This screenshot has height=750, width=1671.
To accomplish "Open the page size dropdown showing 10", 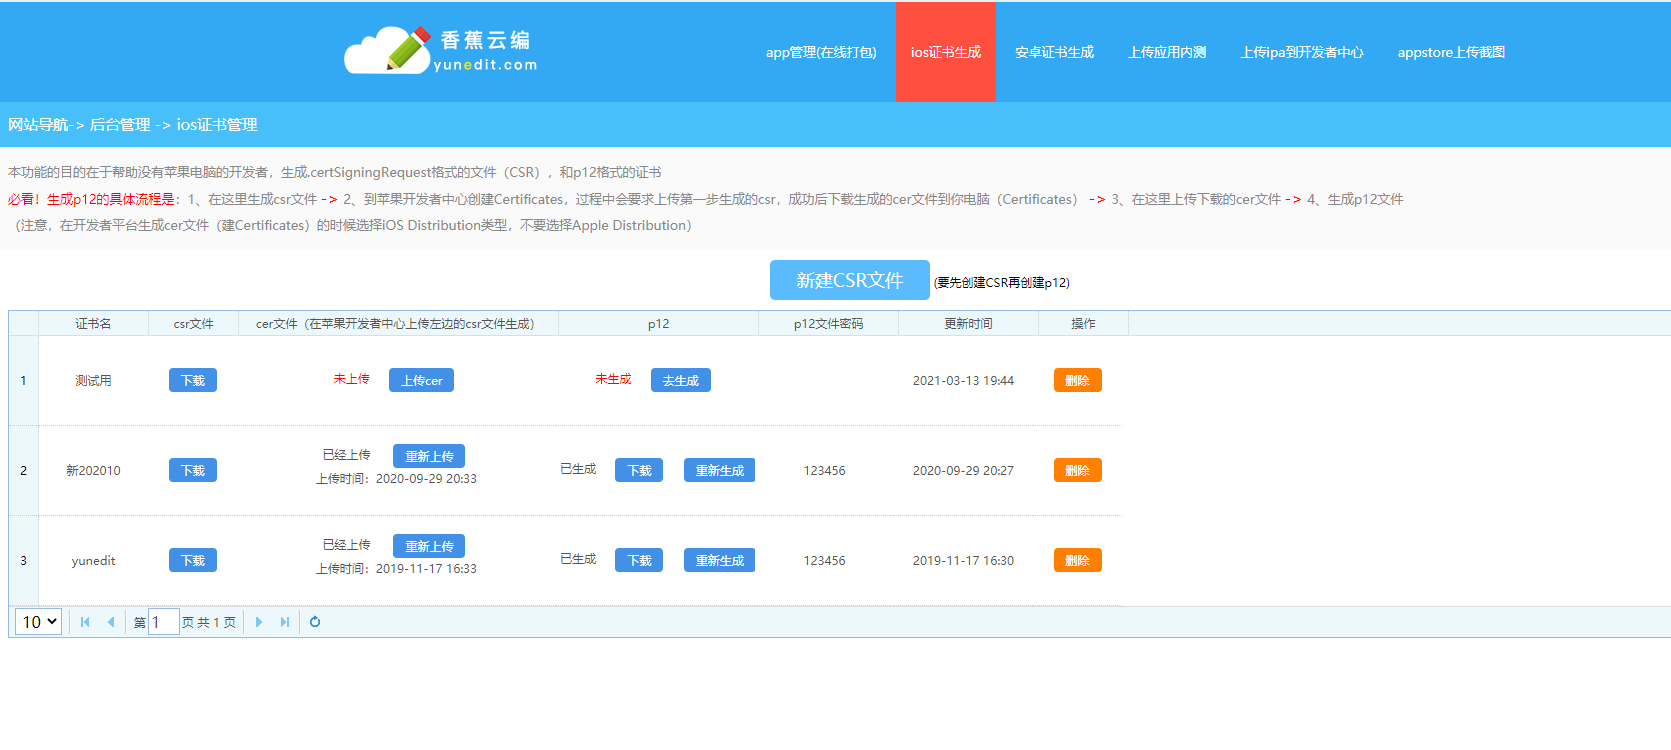I will (39, 622).
